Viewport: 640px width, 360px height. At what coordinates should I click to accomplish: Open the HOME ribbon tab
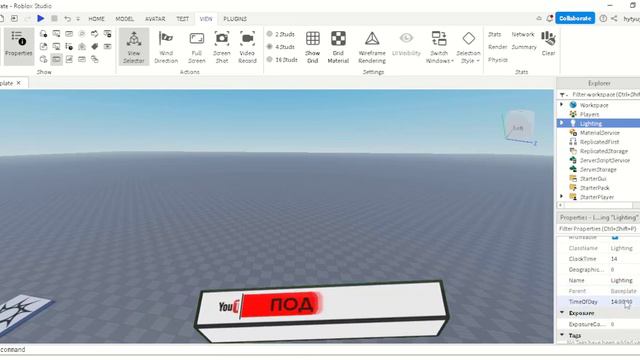96,19
